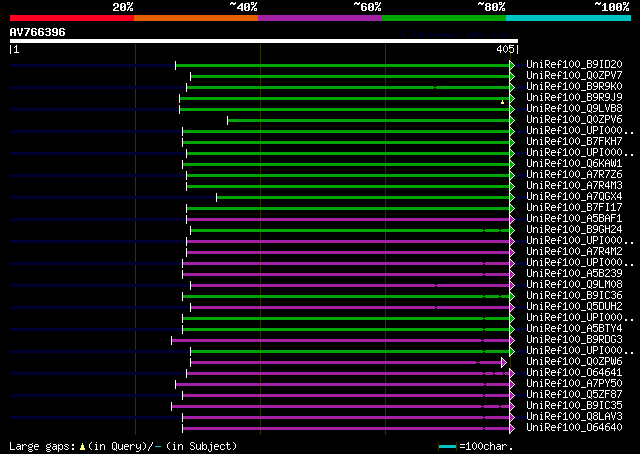The height and width of the screenshot is (454, 640).
Task: Click the UniRef100_O64641 label
Action: click(x=574, y=373)
